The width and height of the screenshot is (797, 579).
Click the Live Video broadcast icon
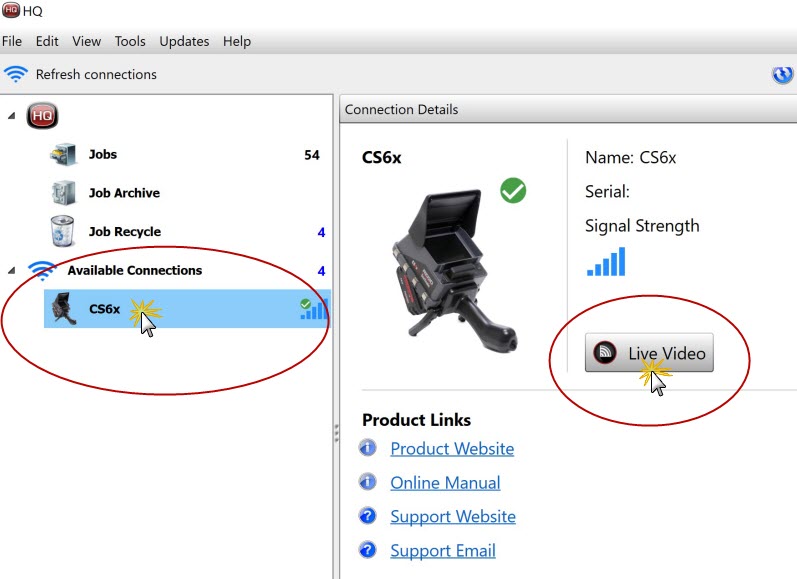coord(605,352)
